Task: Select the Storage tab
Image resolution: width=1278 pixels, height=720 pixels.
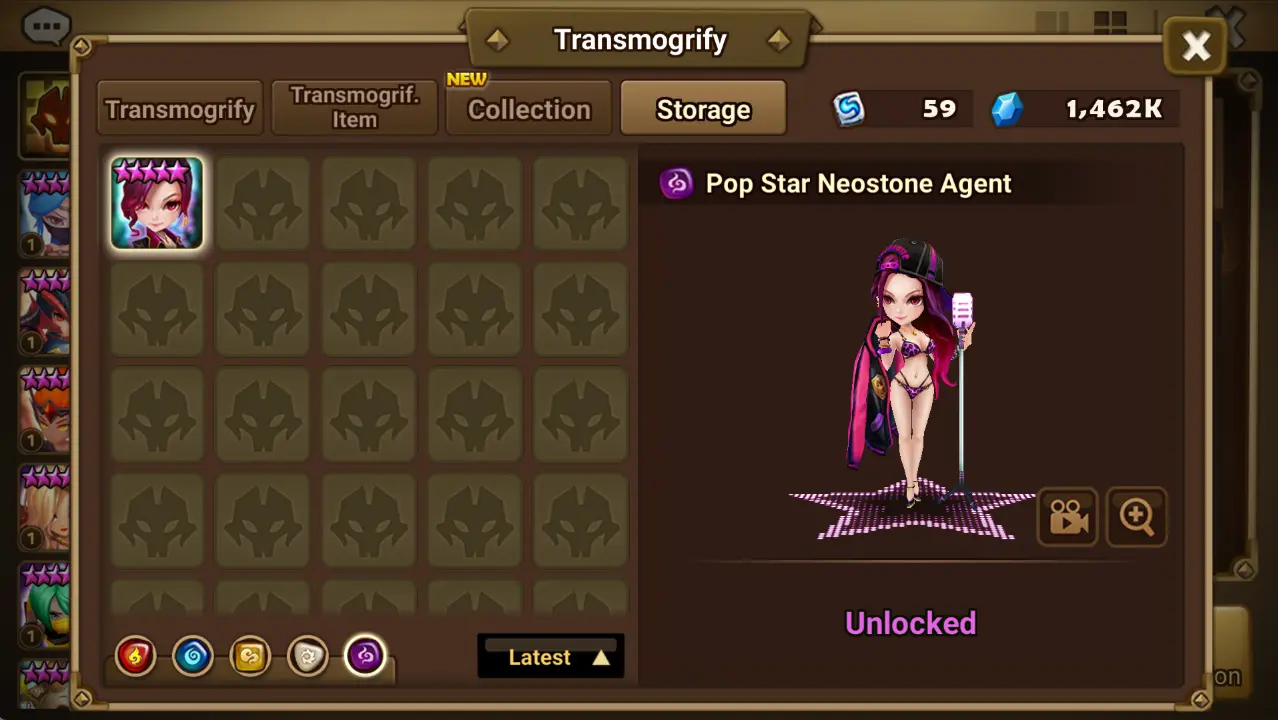Action: pyautogui.click(x=703, y=108)
